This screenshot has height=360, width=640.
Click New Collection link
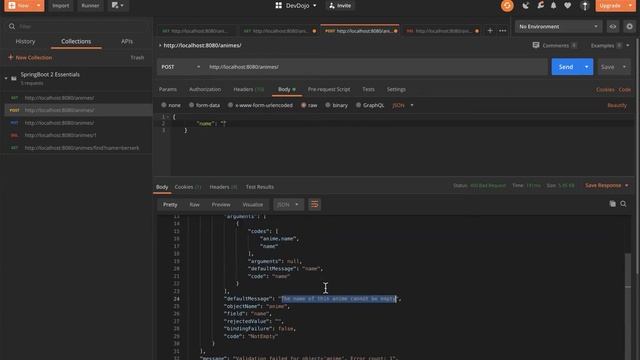click(x=30, y=58)
